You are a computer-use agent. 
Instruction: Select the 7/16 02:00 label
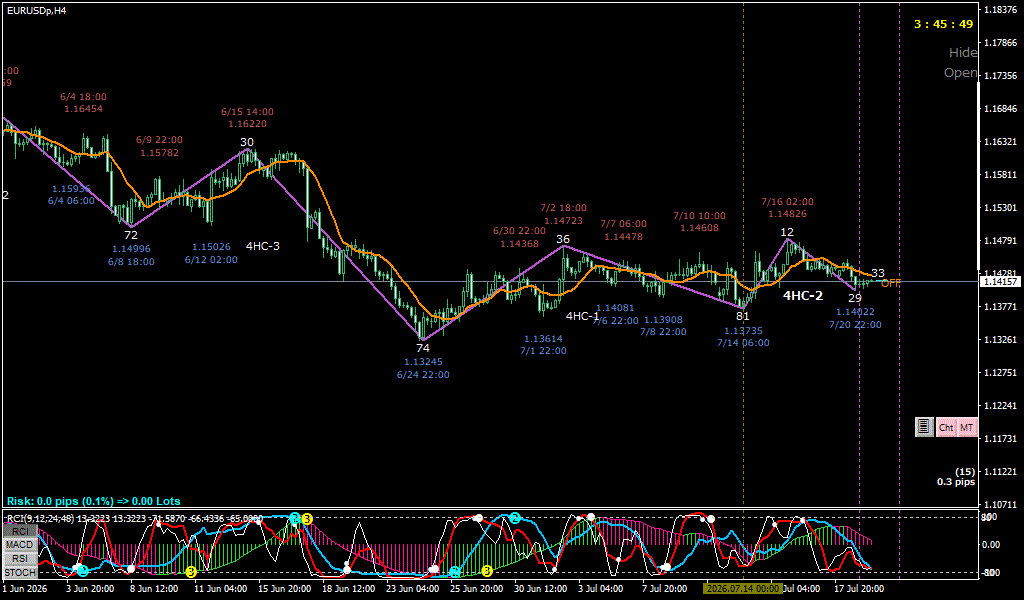click(x=788, y=202)
